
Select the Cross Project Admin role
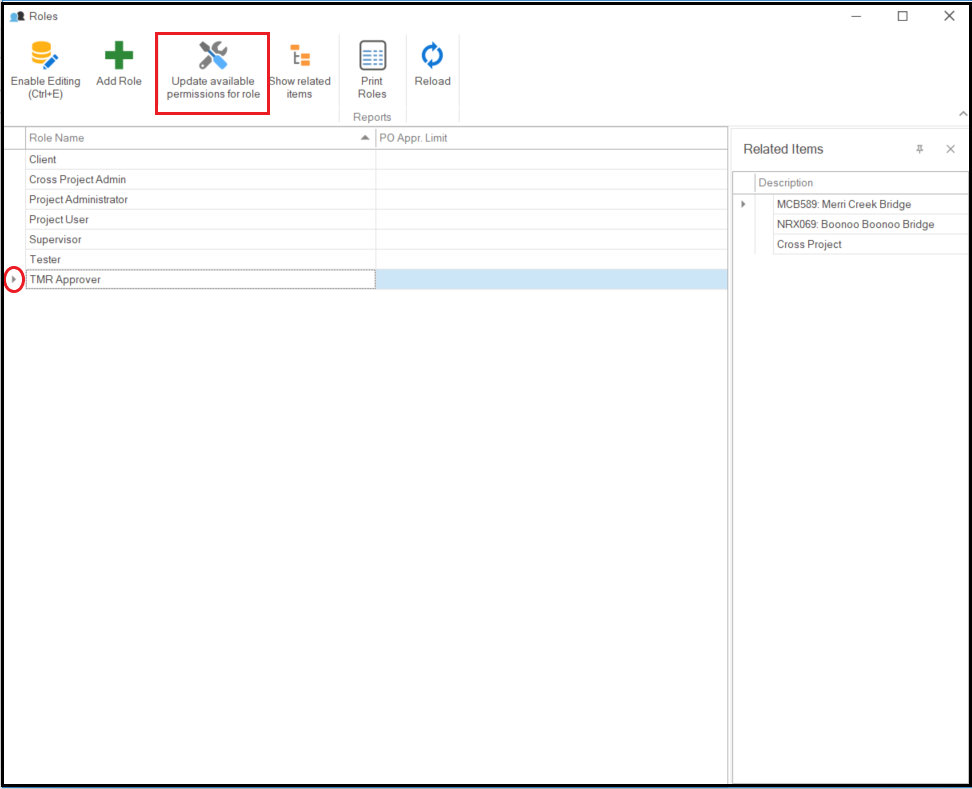tap(200, 179)
